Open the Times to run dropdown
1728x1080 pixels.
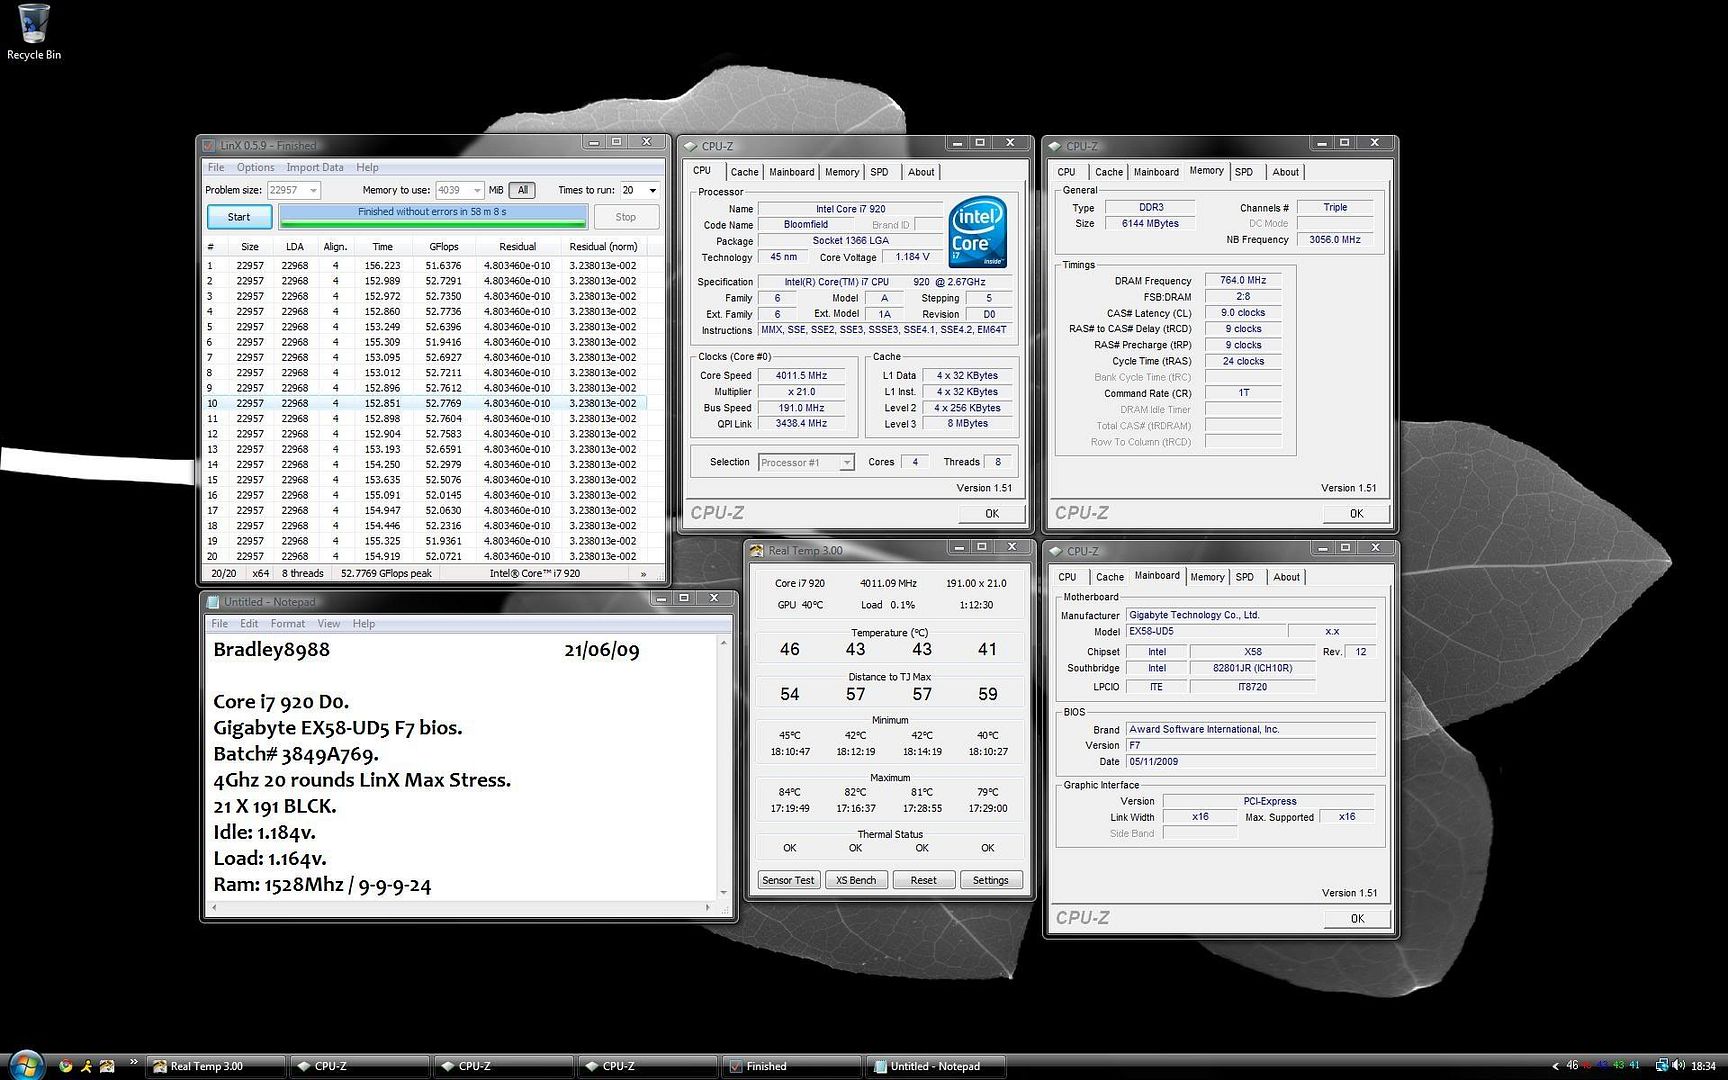[653, 190]
